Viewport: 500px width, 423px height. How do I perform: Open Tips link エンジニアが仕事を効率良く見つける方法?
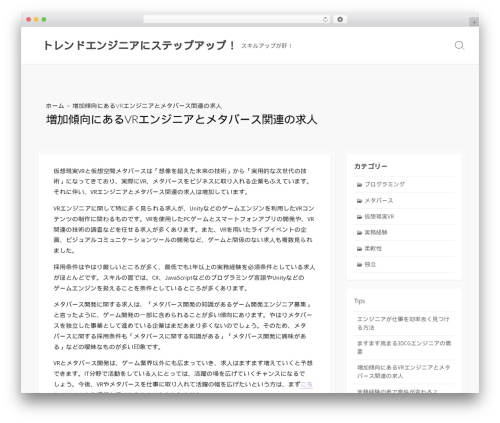click(403, 323)
